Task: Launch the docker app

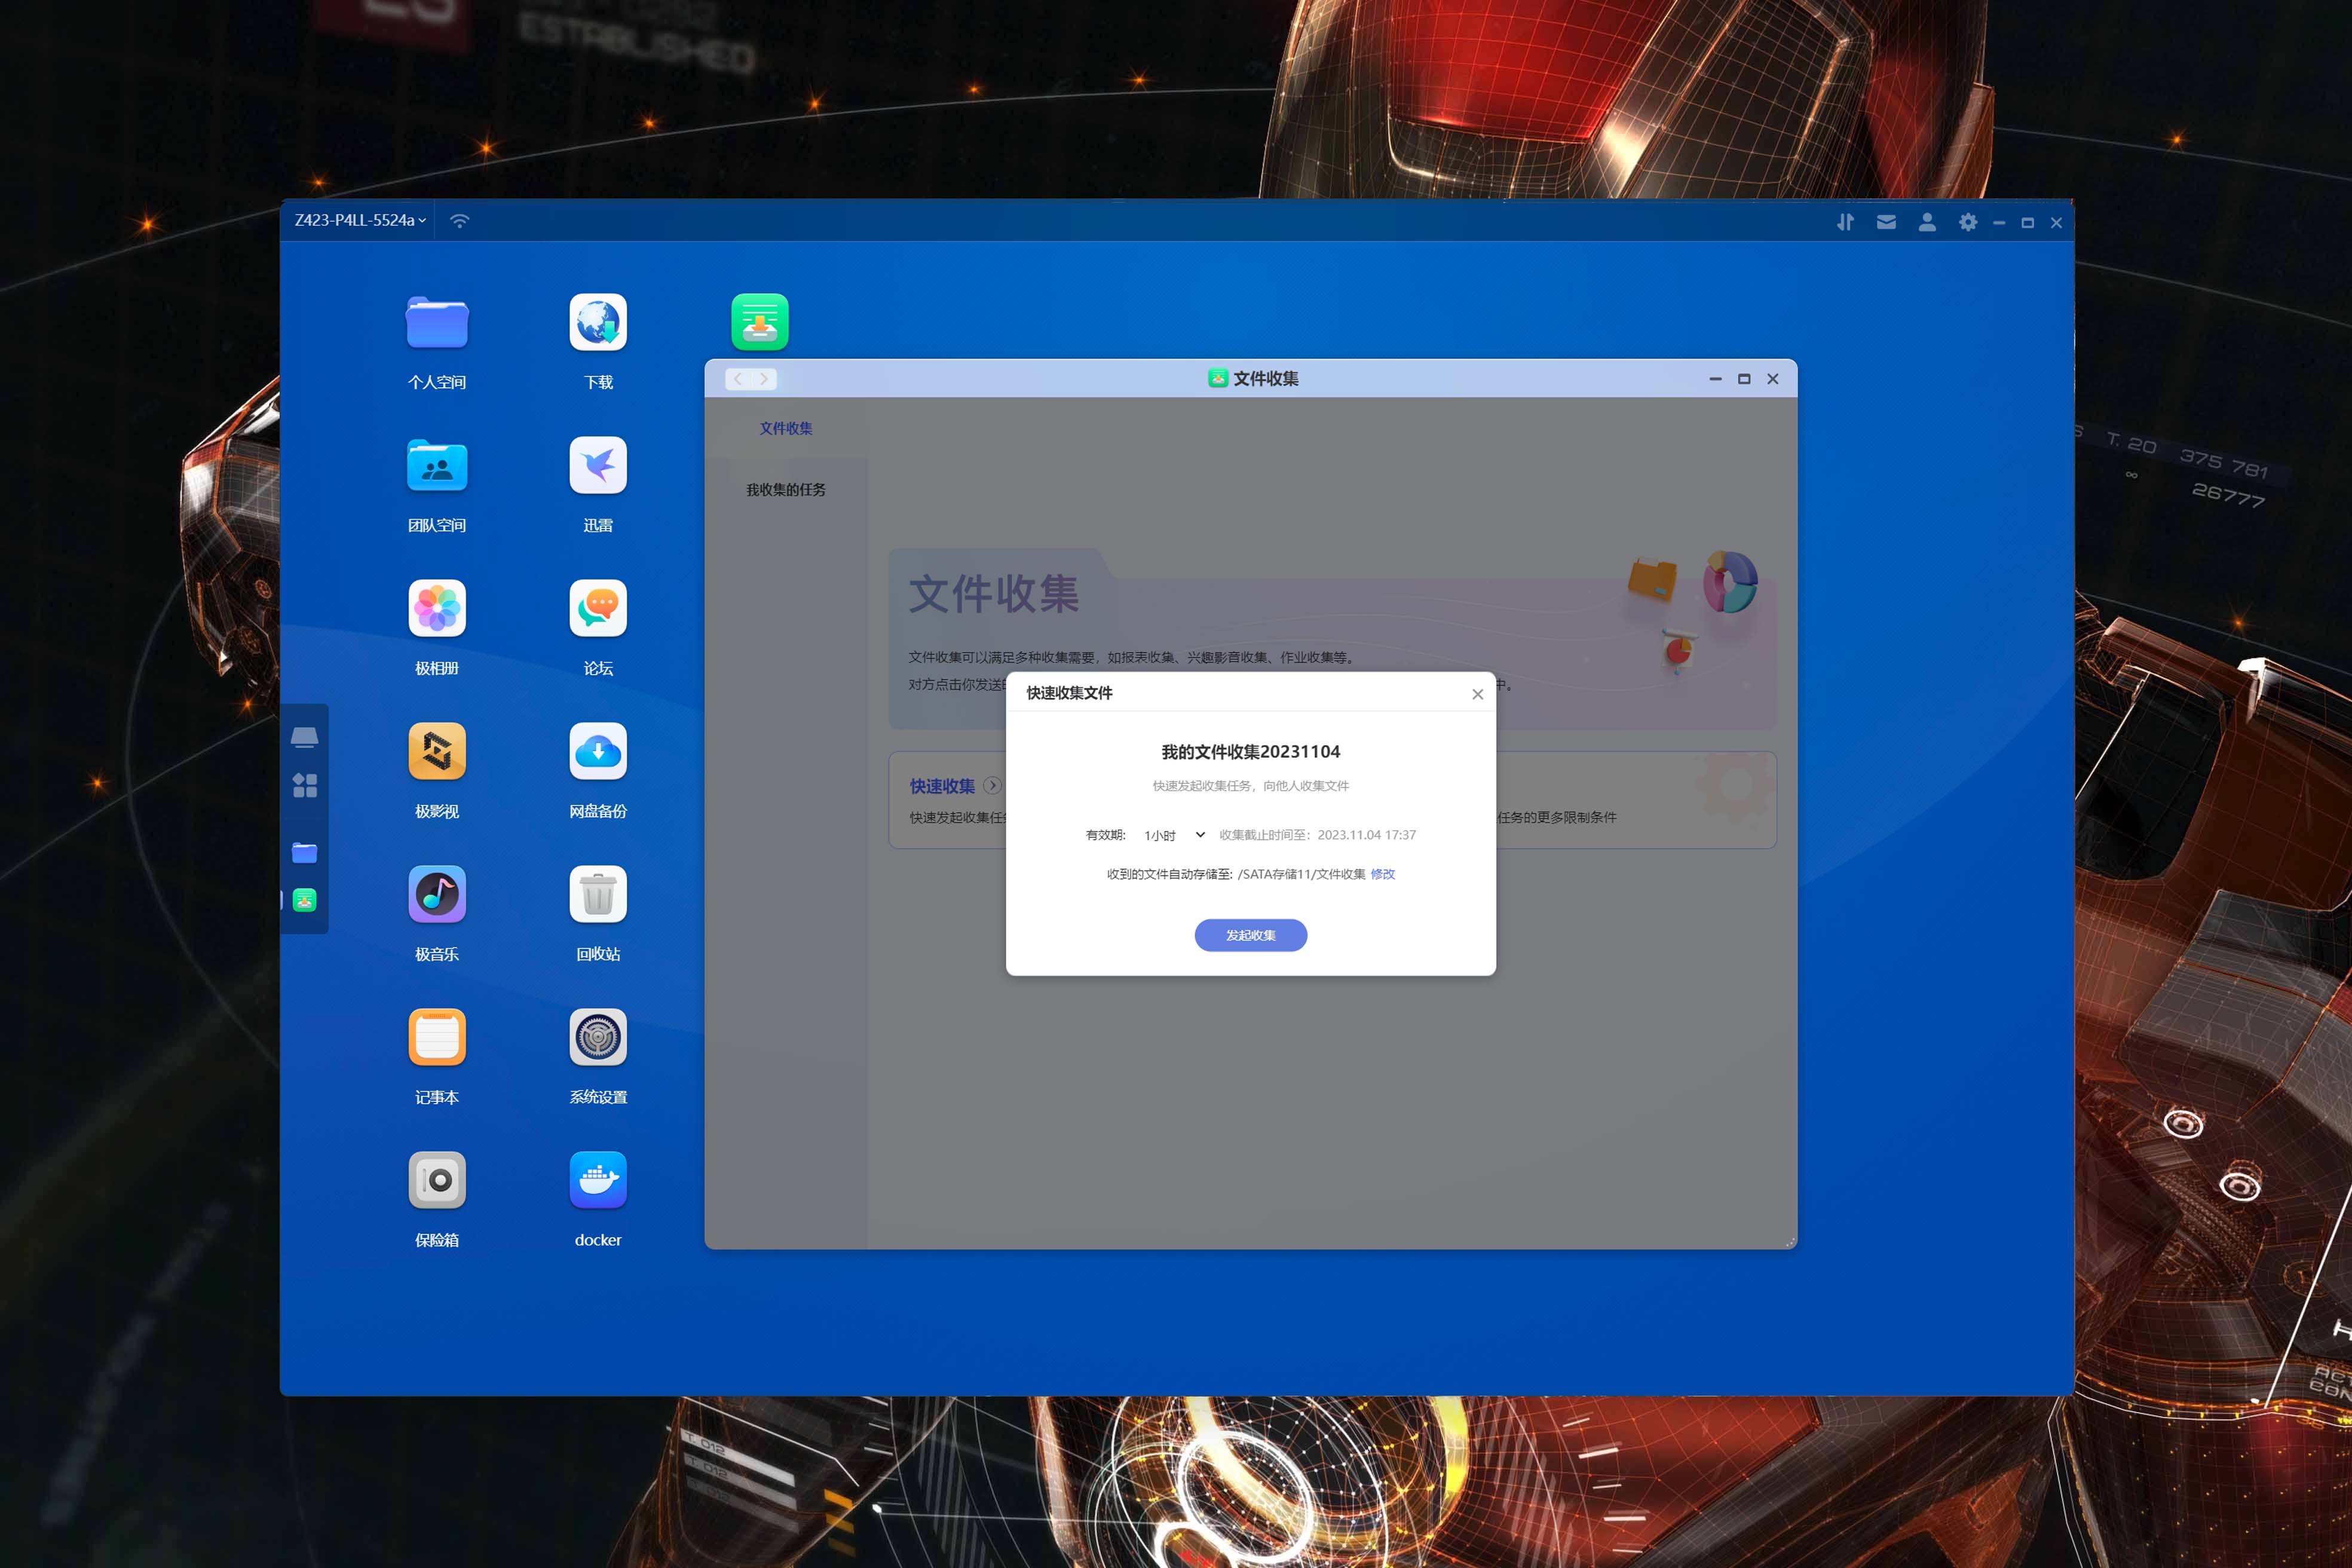Action: pyautogui.click(x=598, y=1180)
